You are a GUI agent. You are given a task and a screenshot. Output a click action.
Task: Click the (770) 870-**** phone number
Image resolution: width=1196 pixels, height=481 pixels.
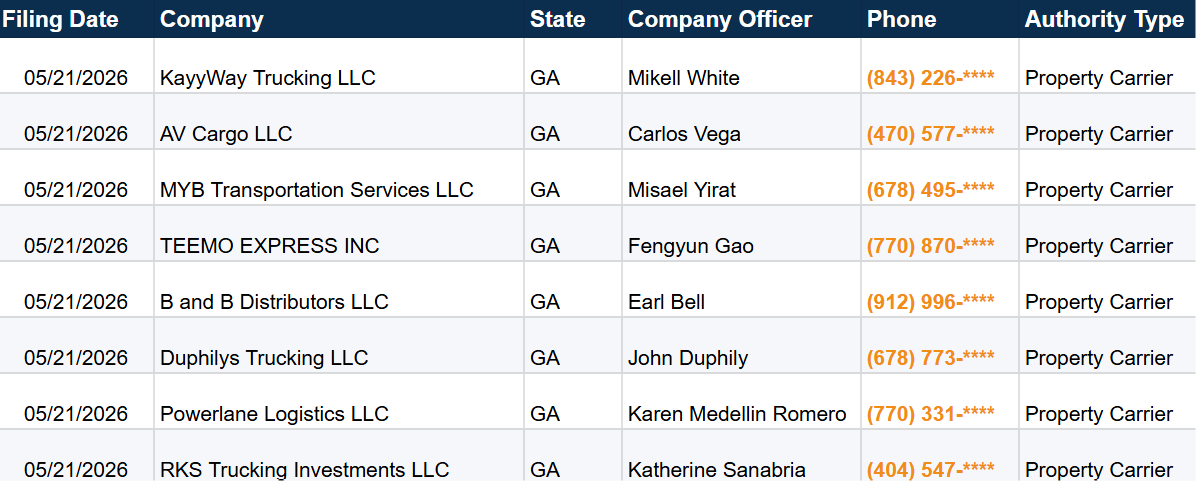pos(931,245)
